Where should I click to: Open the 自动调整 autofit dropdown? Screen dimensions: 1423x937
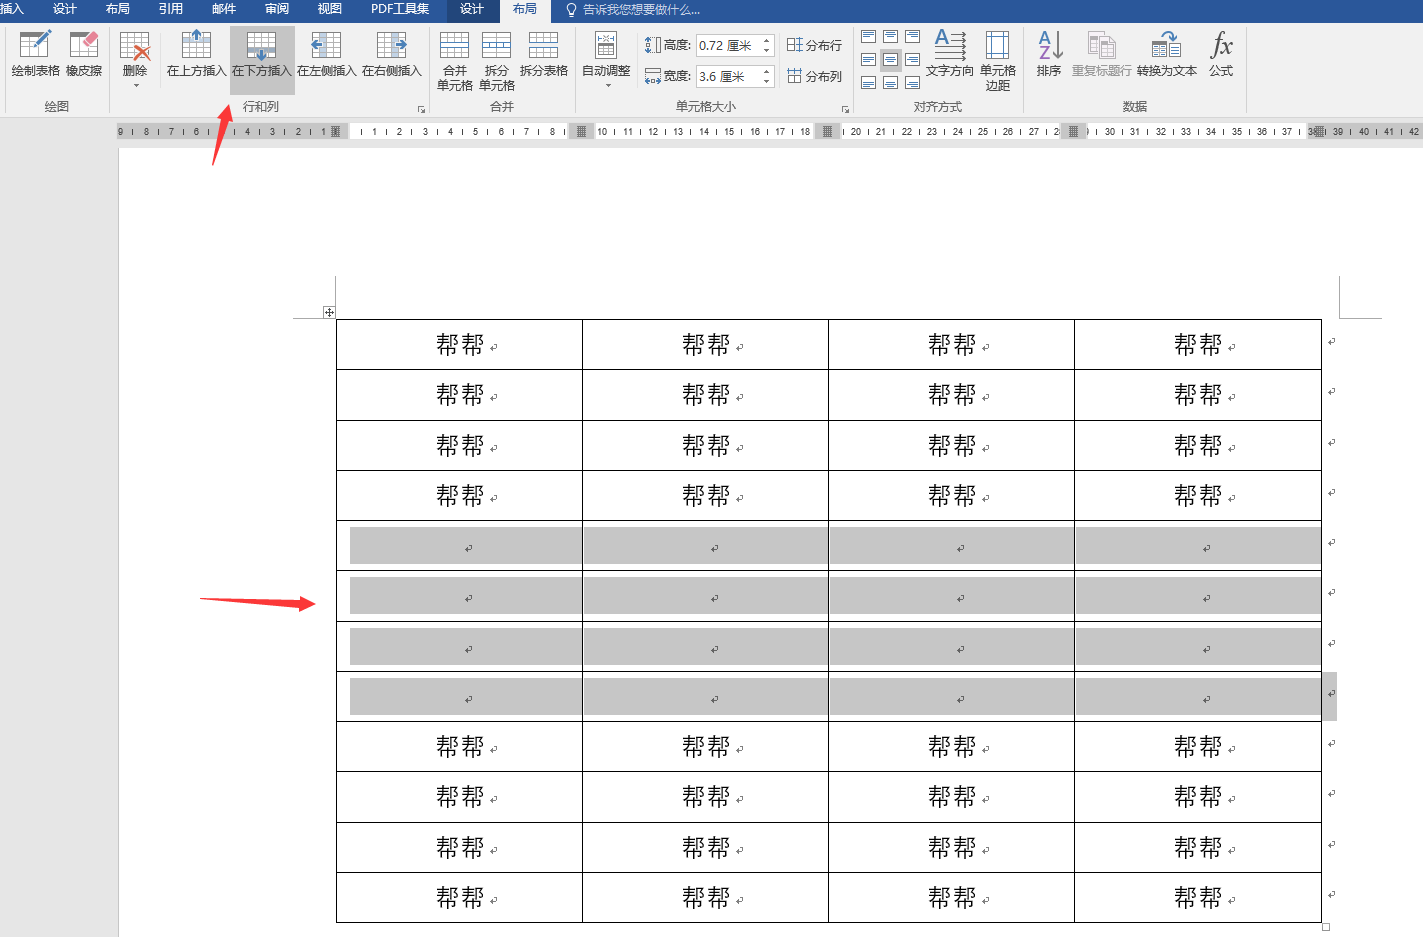[x=606, y=59]
